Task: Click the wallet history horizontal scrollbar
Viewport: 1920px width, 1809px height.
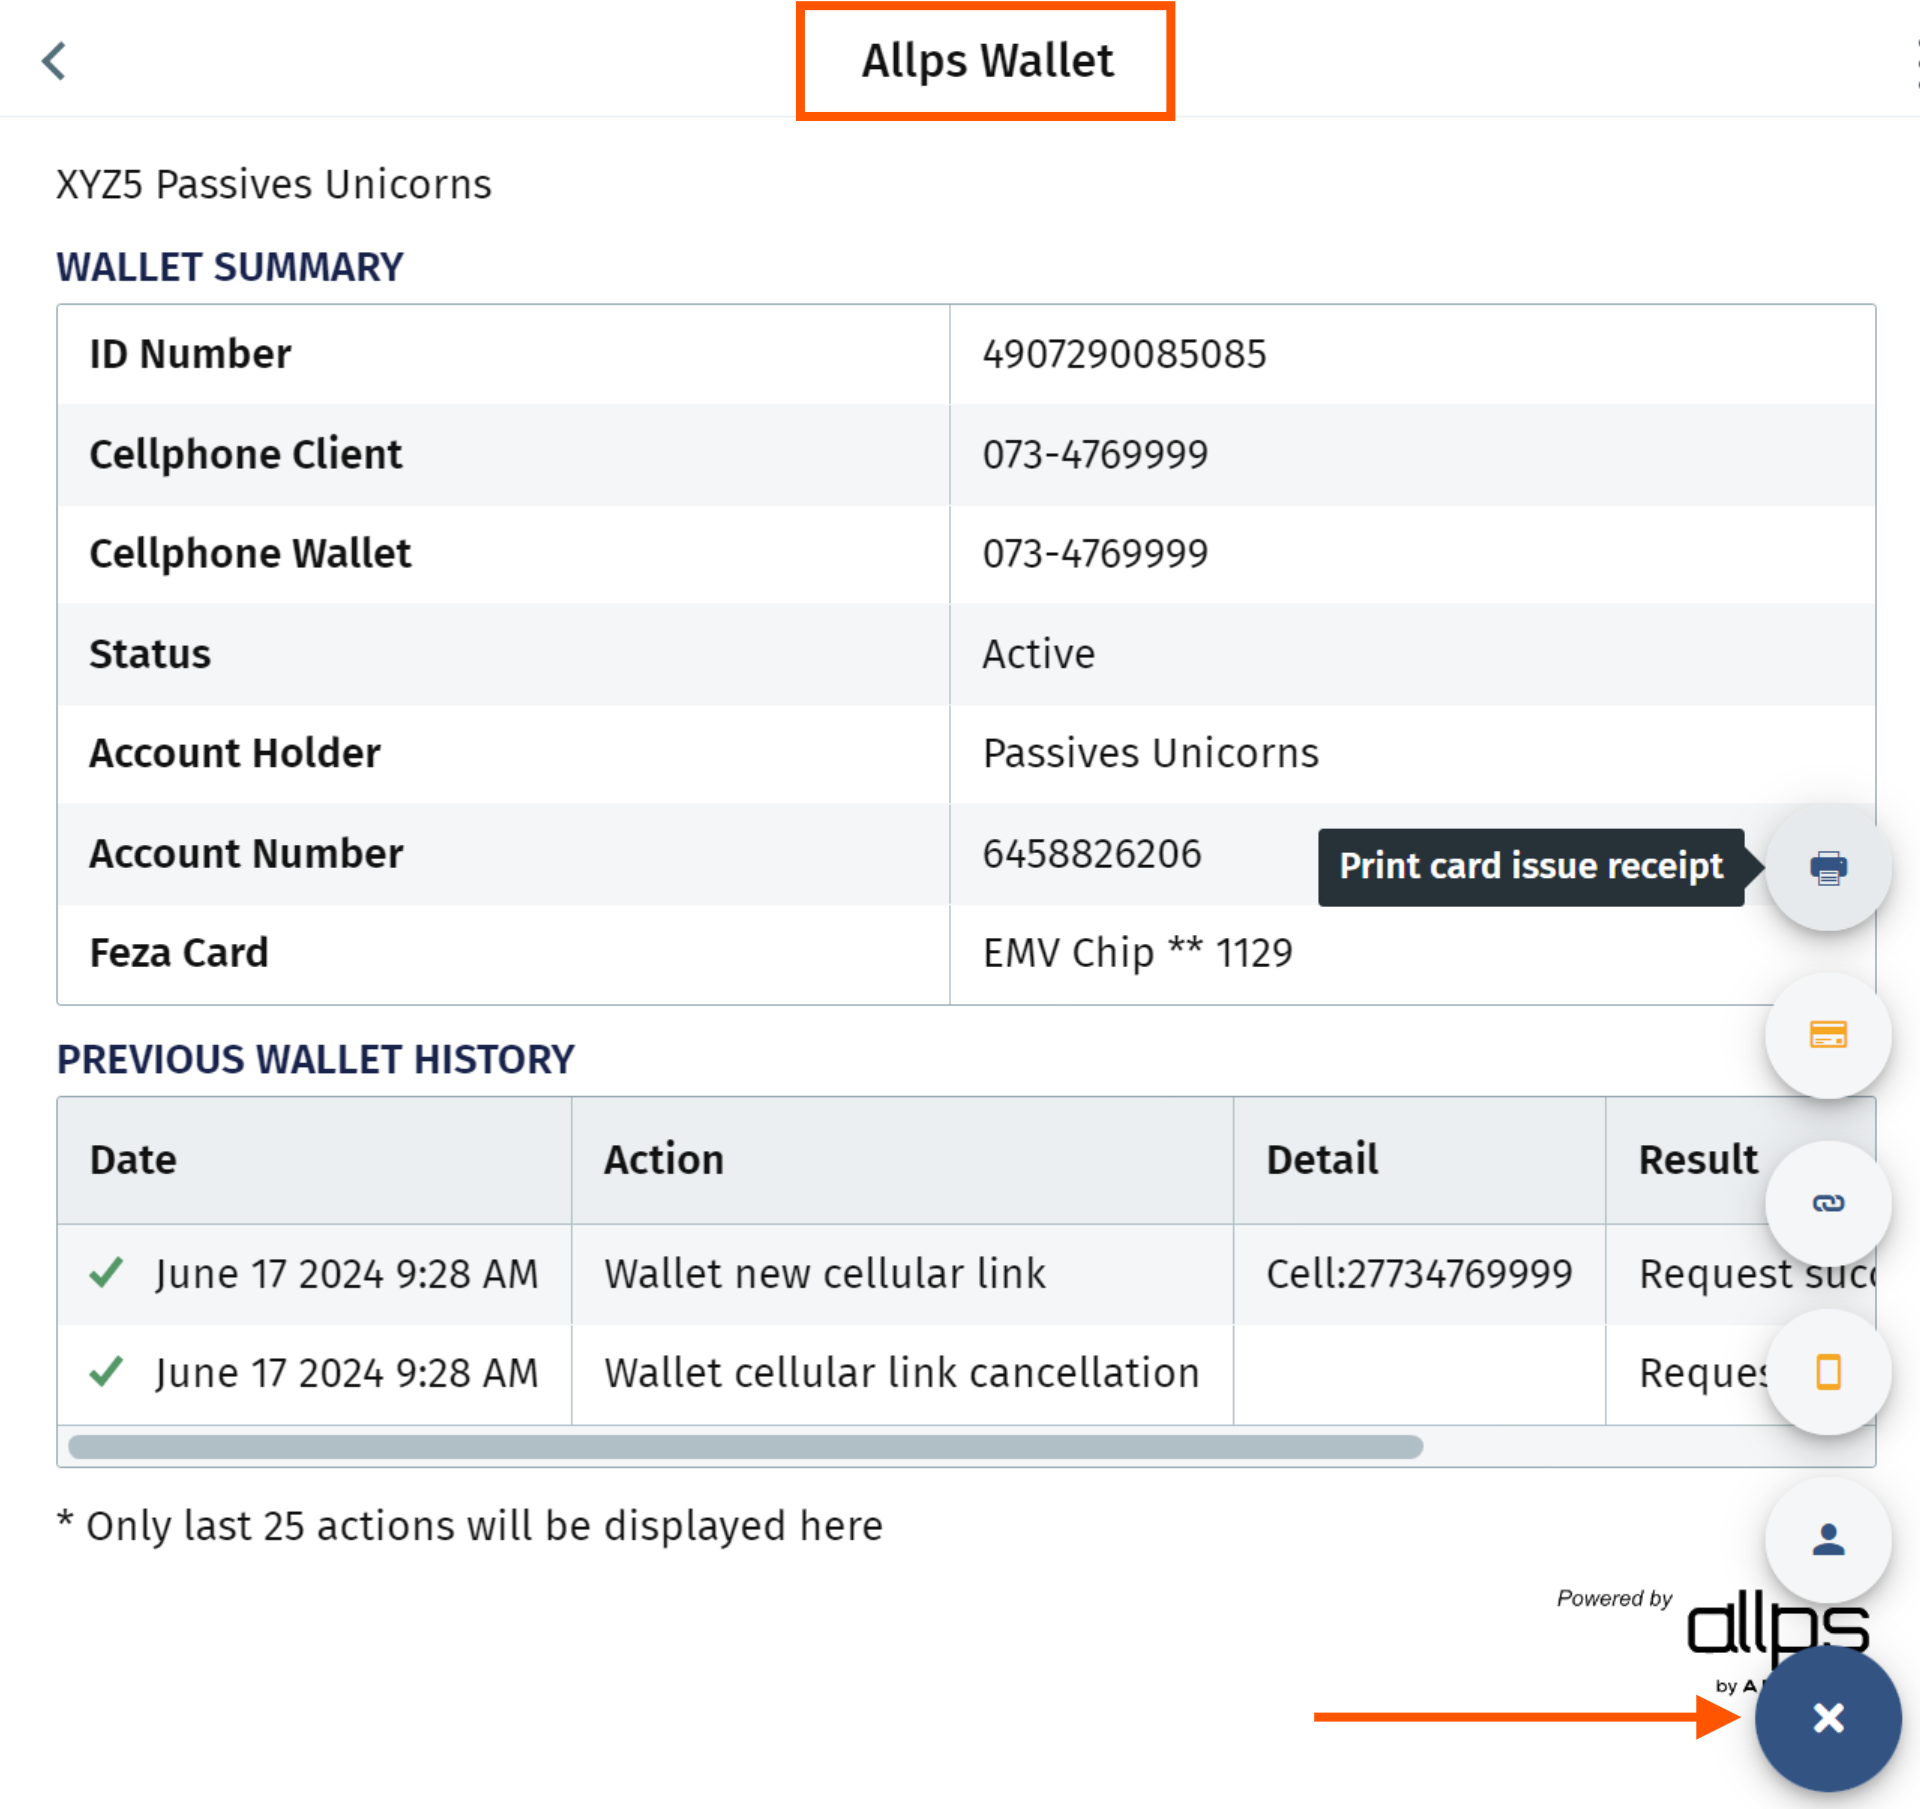Action: coord(745,1446)
